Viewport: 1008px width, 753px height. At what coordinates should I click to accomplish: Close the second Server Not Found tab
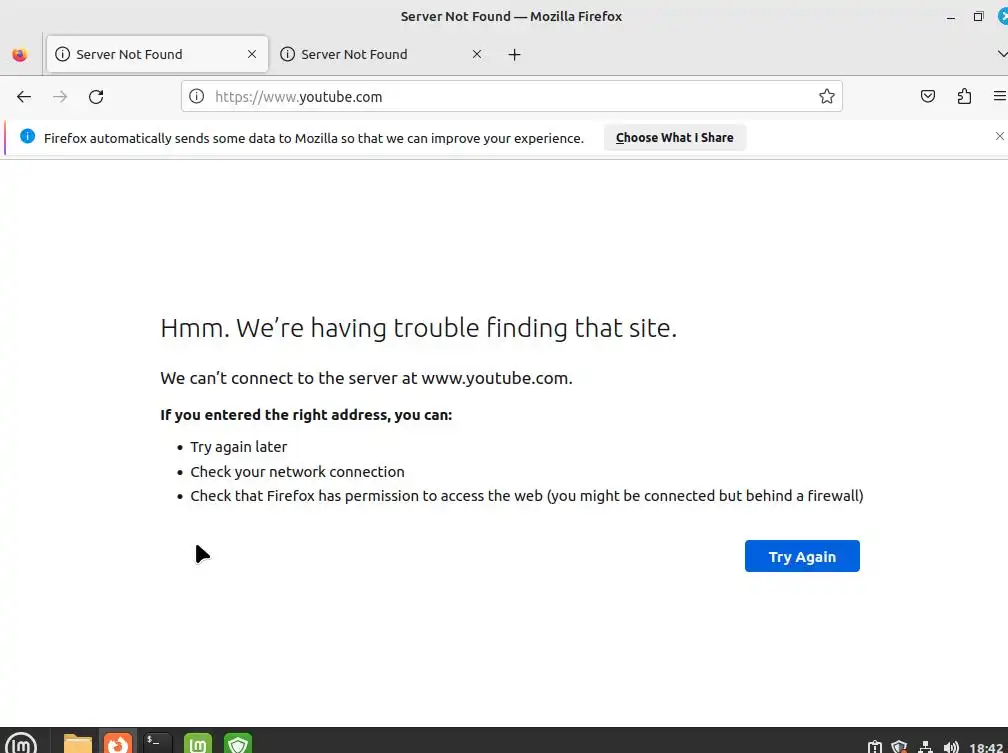click(x=477, y=55)
